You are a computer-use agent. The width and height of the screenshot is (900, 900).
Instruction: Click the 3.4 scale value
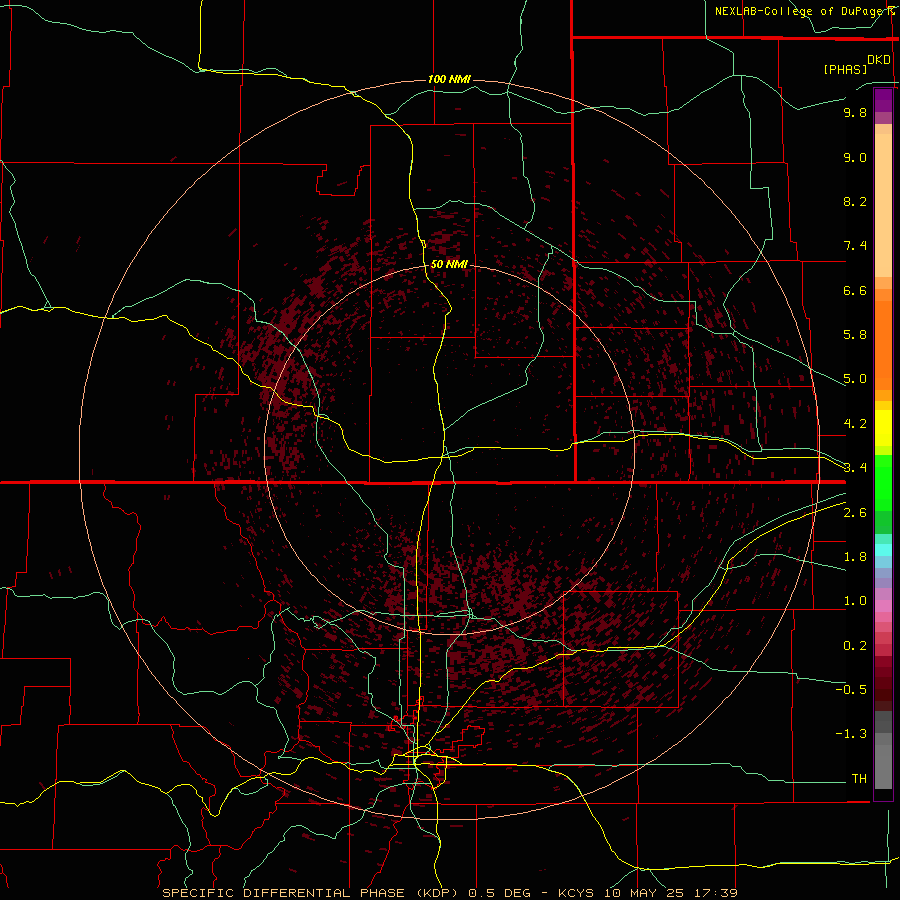point(855,468)
